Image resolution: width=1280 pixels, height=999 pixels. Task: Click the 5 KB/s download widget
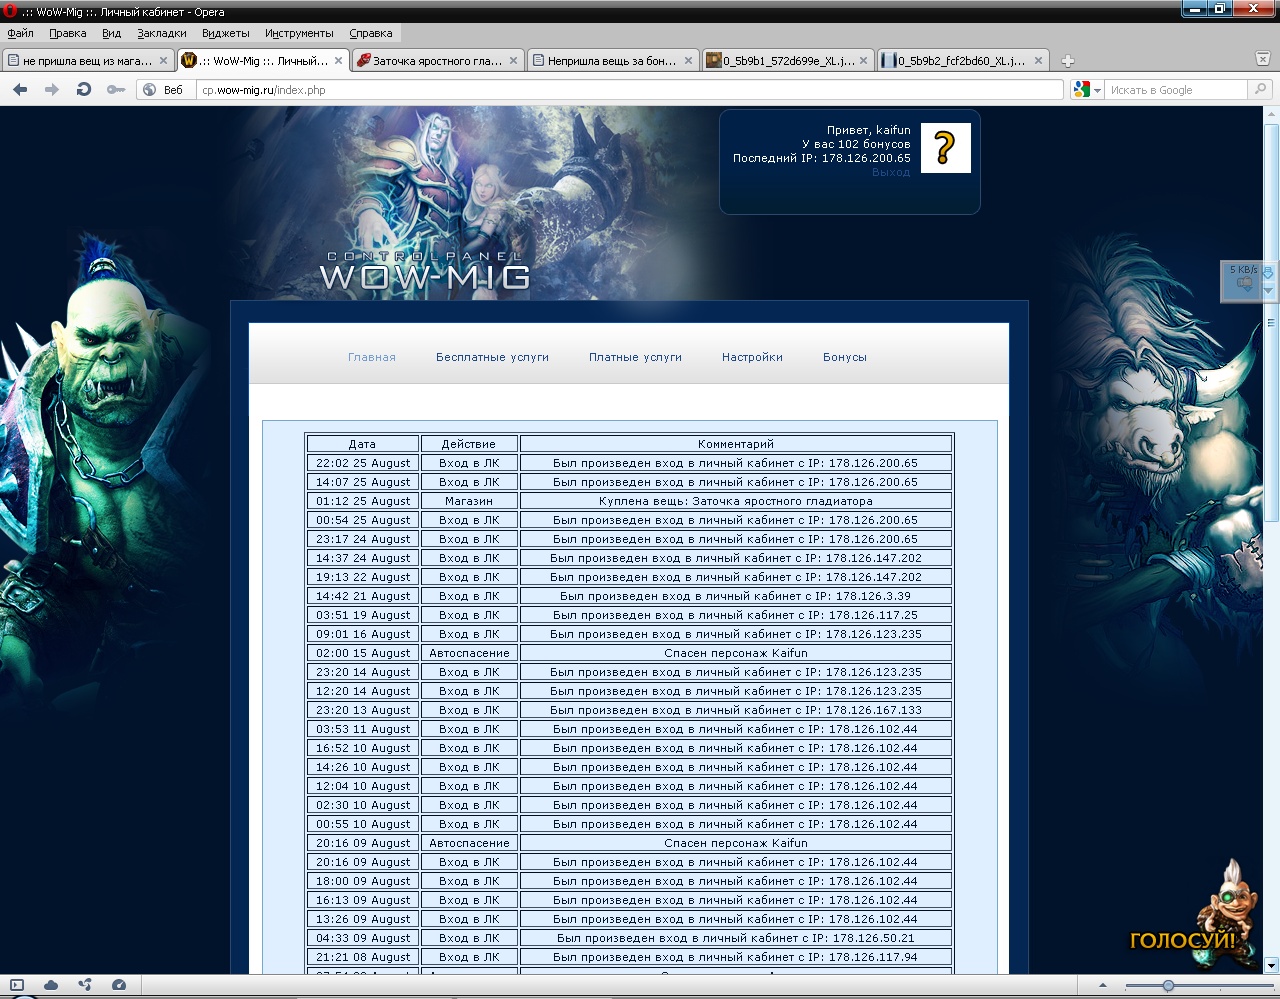[1244, 280]
